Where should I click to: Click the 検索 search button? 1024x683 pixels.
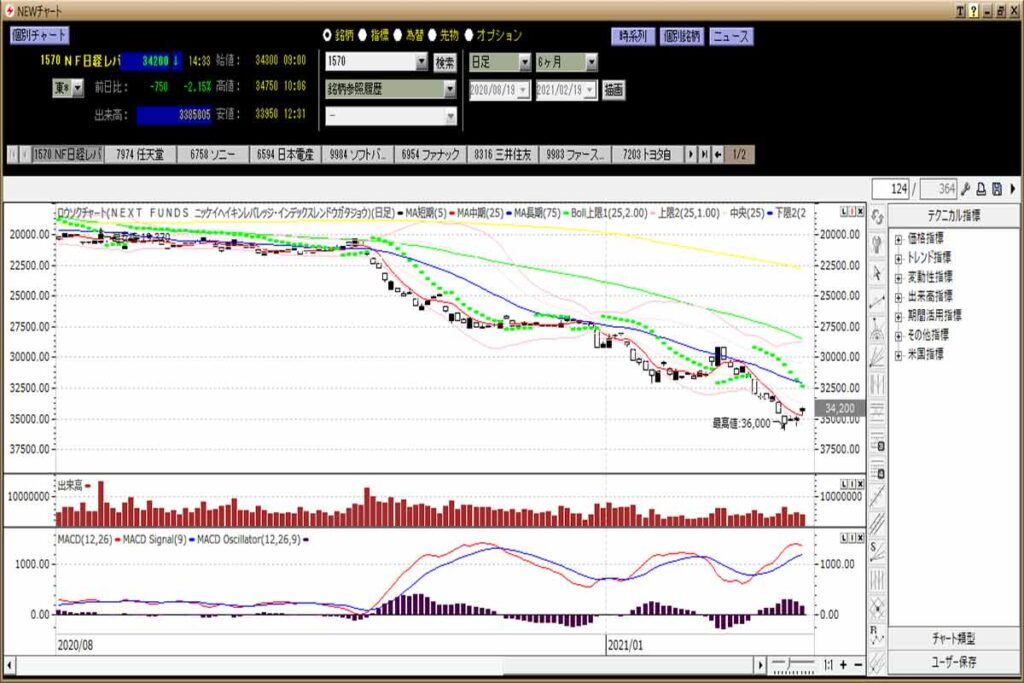pyautogui.click(x=444, y=62)
